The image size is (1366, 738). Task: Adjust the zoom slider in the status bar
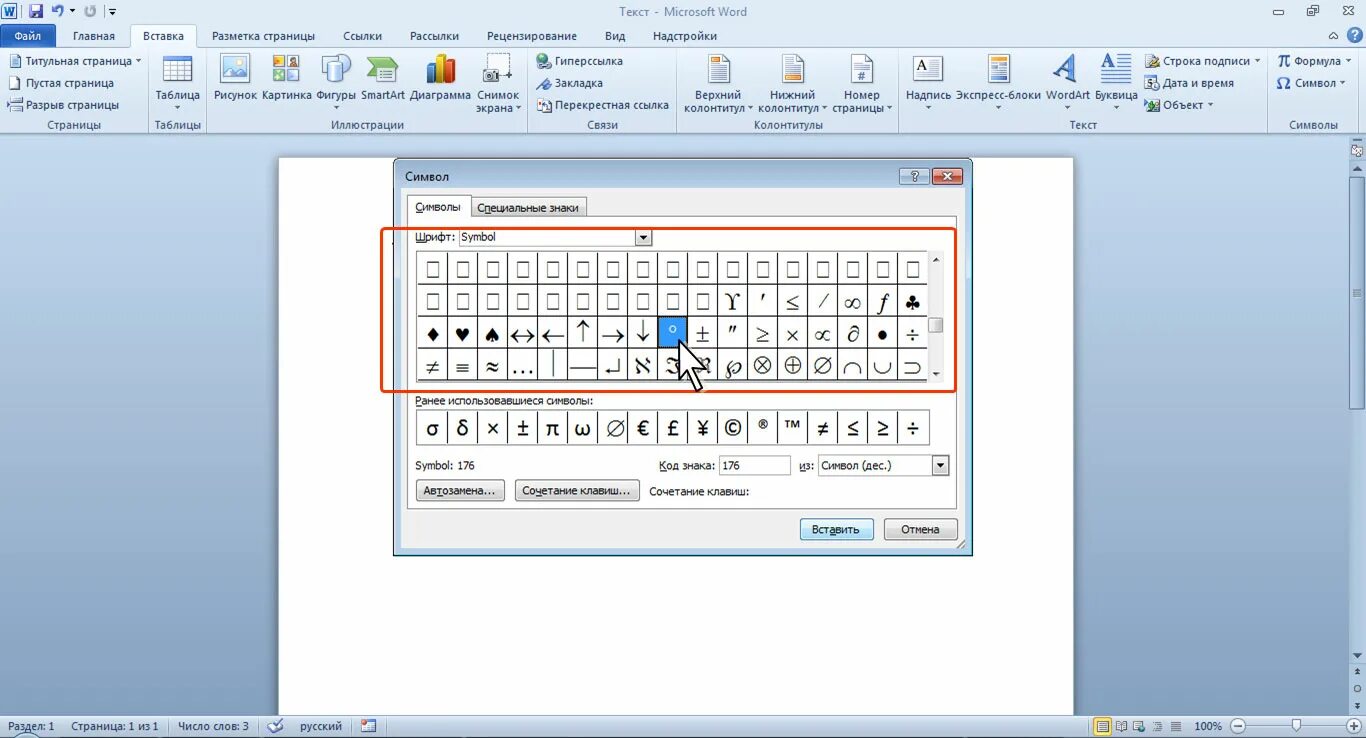coord(1296,726)
